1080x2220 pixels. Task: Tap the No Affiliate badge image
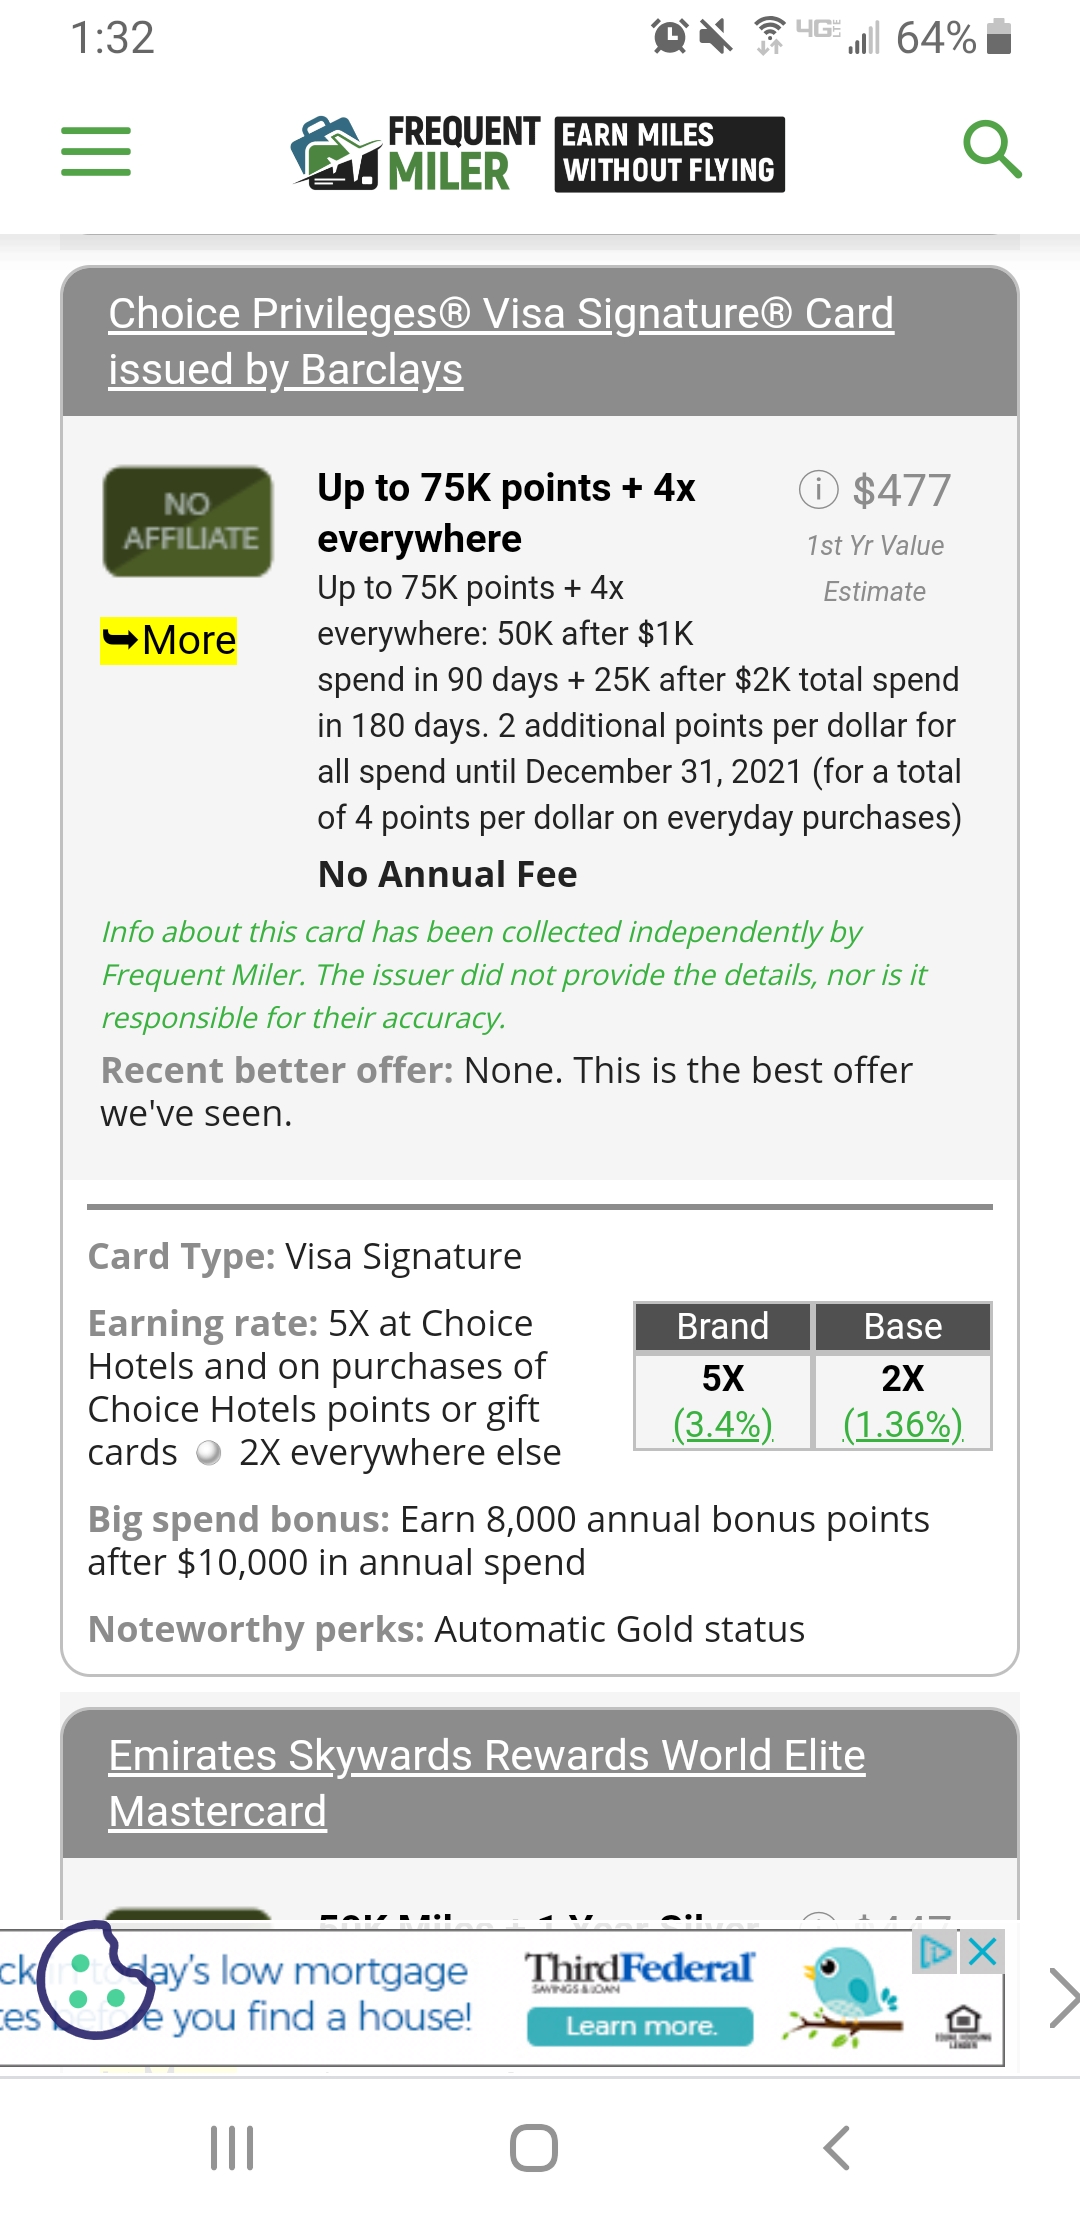click(x=188, y=521)
